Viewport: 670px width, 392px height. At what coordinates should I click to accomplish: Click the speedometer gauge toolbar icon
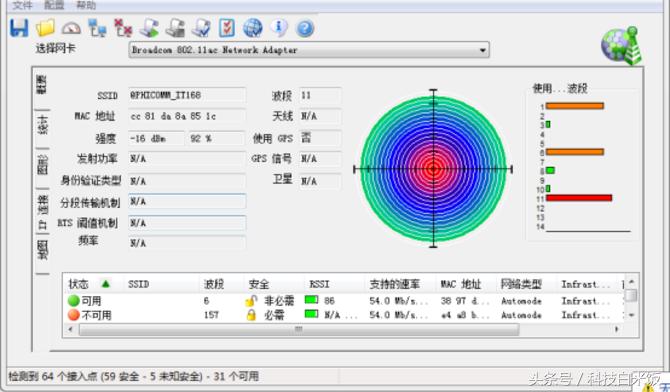pyautogui.click(x=71, y=28)
